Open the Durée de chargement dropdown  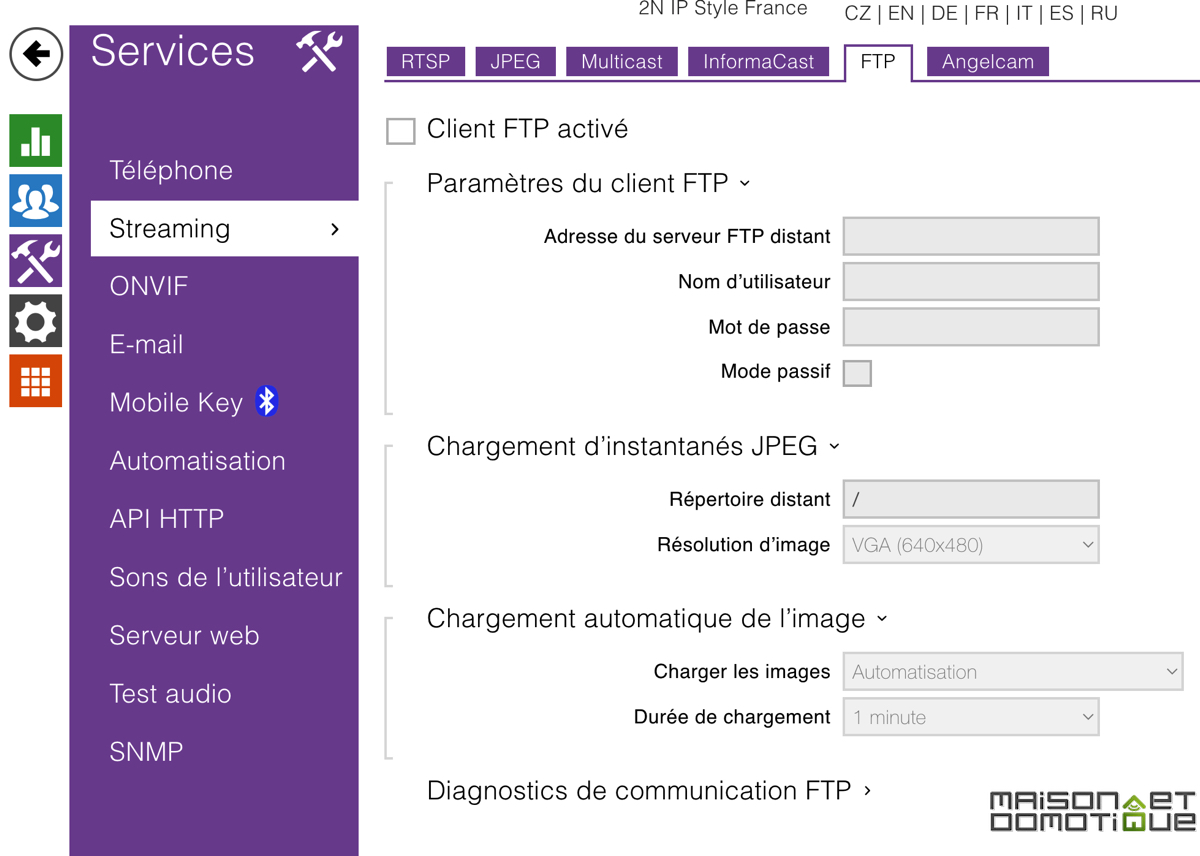click(x=971, y=717)
